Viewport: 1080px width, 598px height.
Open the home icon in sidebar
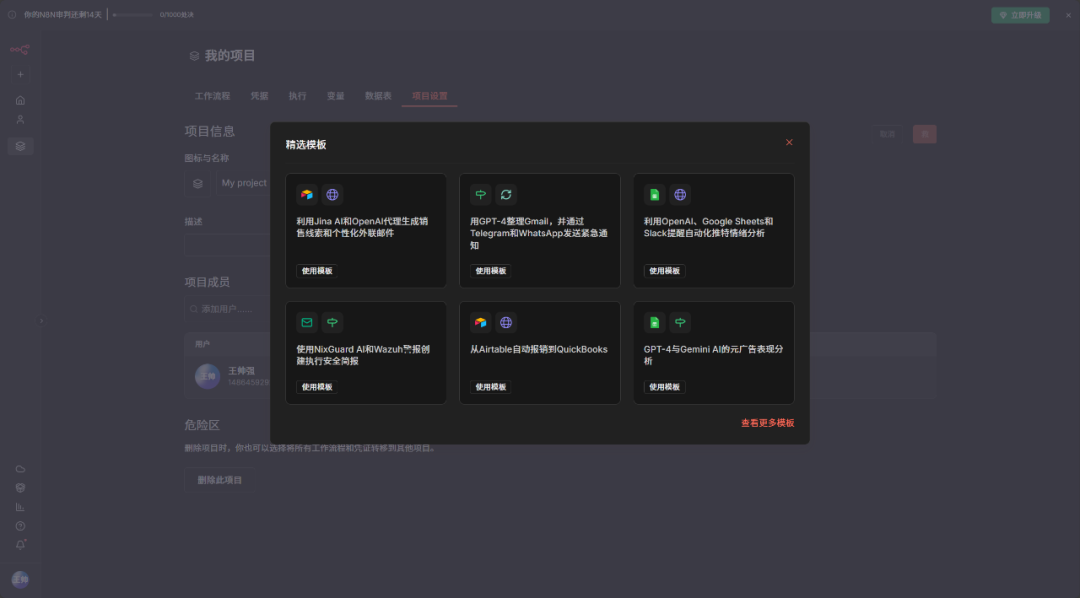click(x=20, y=100)
